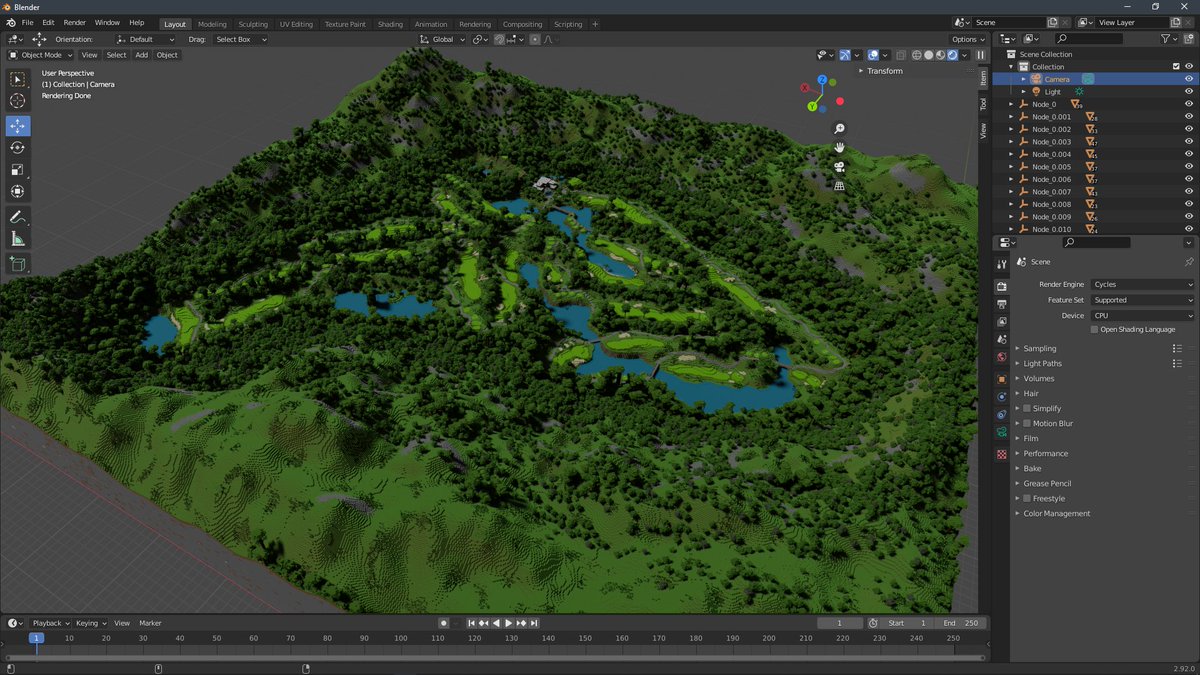
Task: Choose the Measure tool
Action: 17,239
